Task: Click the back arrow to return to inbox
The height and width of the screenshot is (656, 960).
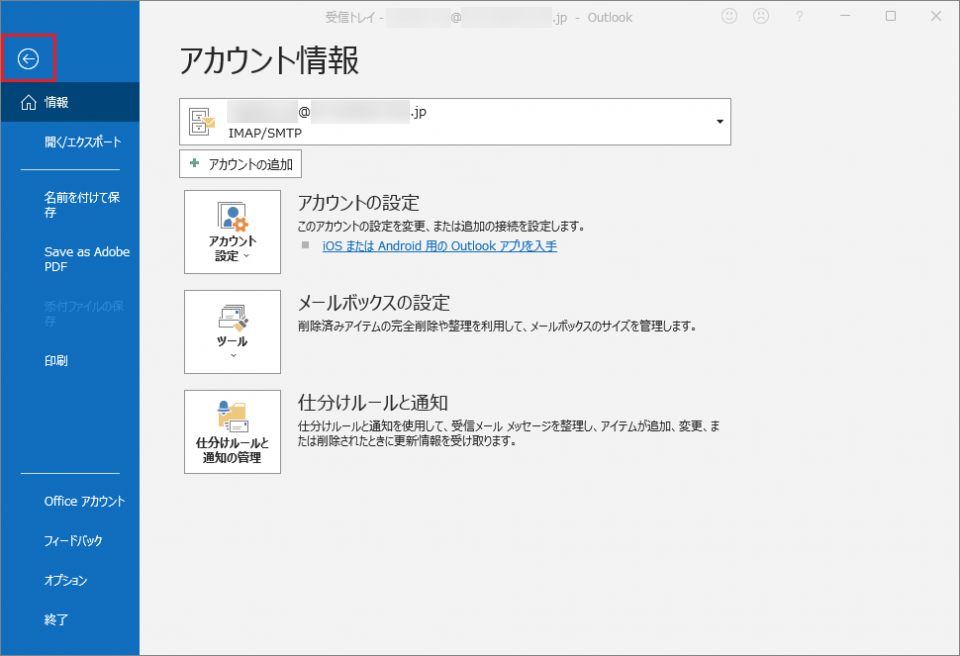Action: pos(28,59)
